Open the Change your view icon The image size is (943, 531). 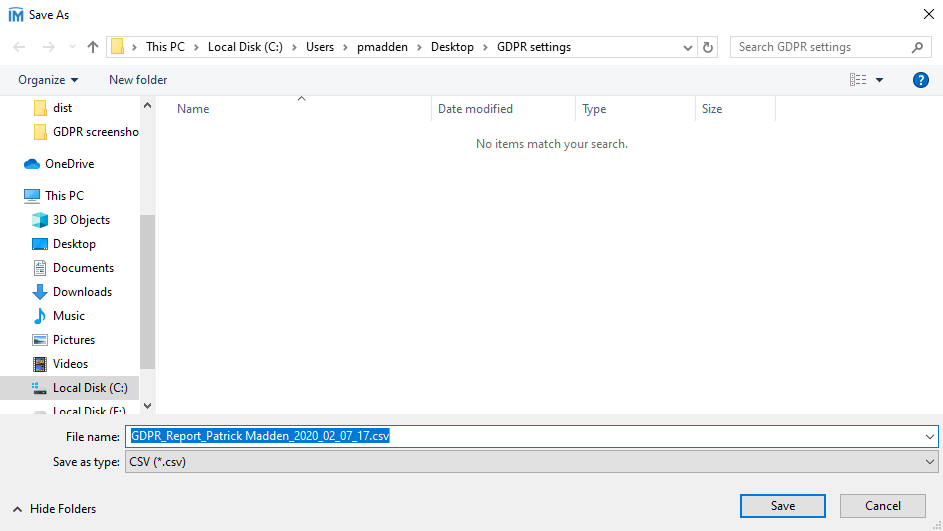click(x=858, y=80)
